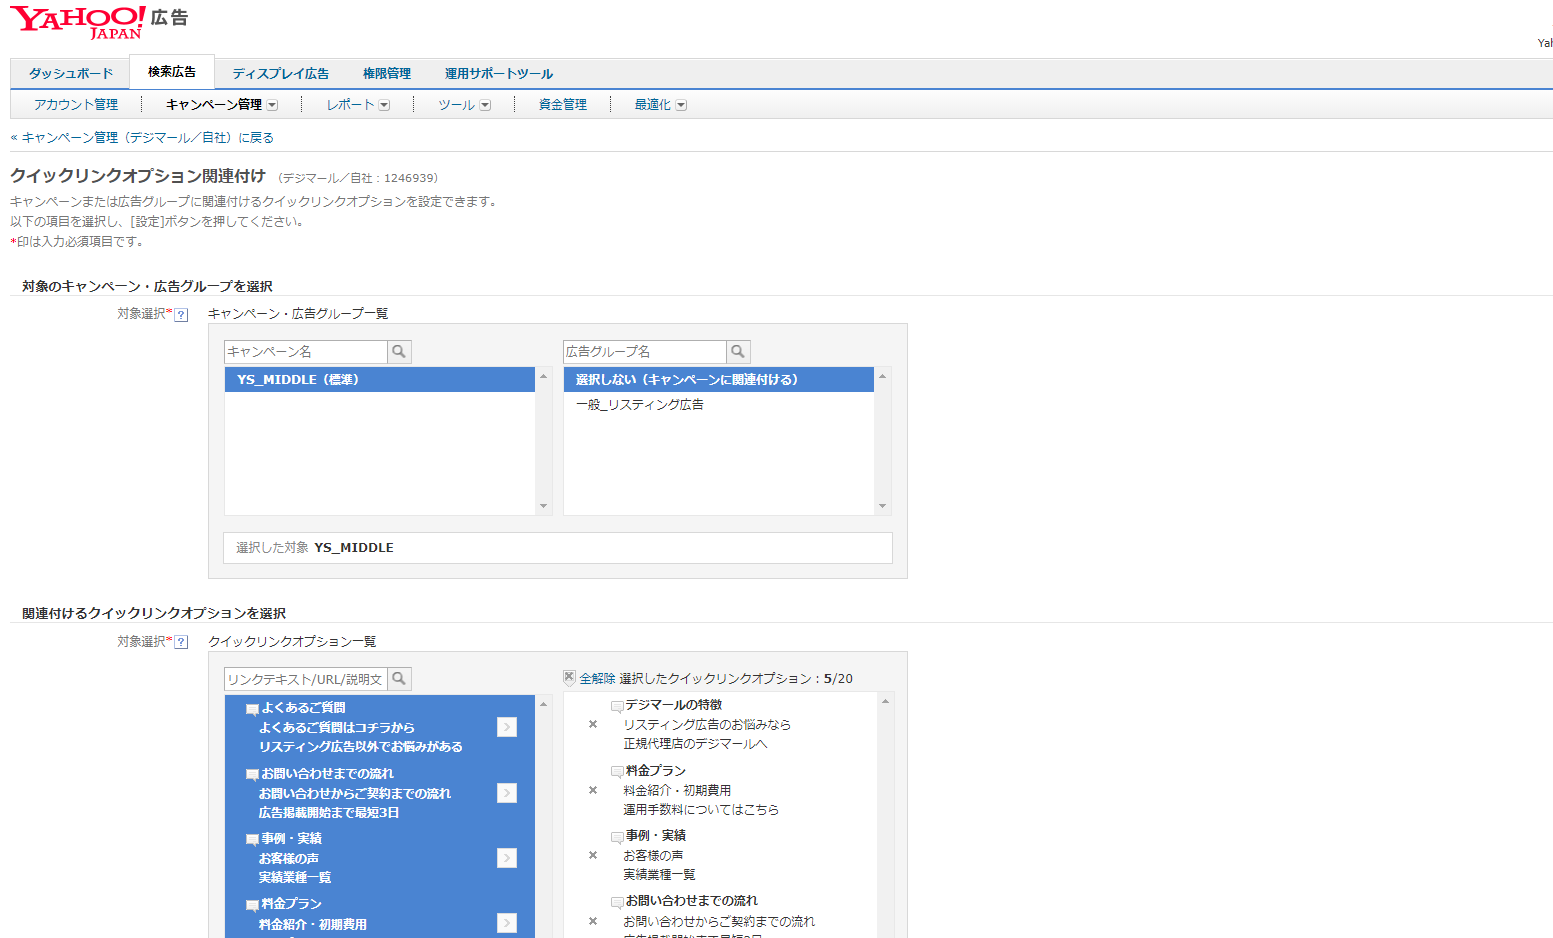Switch to the 権限管理 tab
The width and height of the screenshot is (1553, 938).
[387, 73]
